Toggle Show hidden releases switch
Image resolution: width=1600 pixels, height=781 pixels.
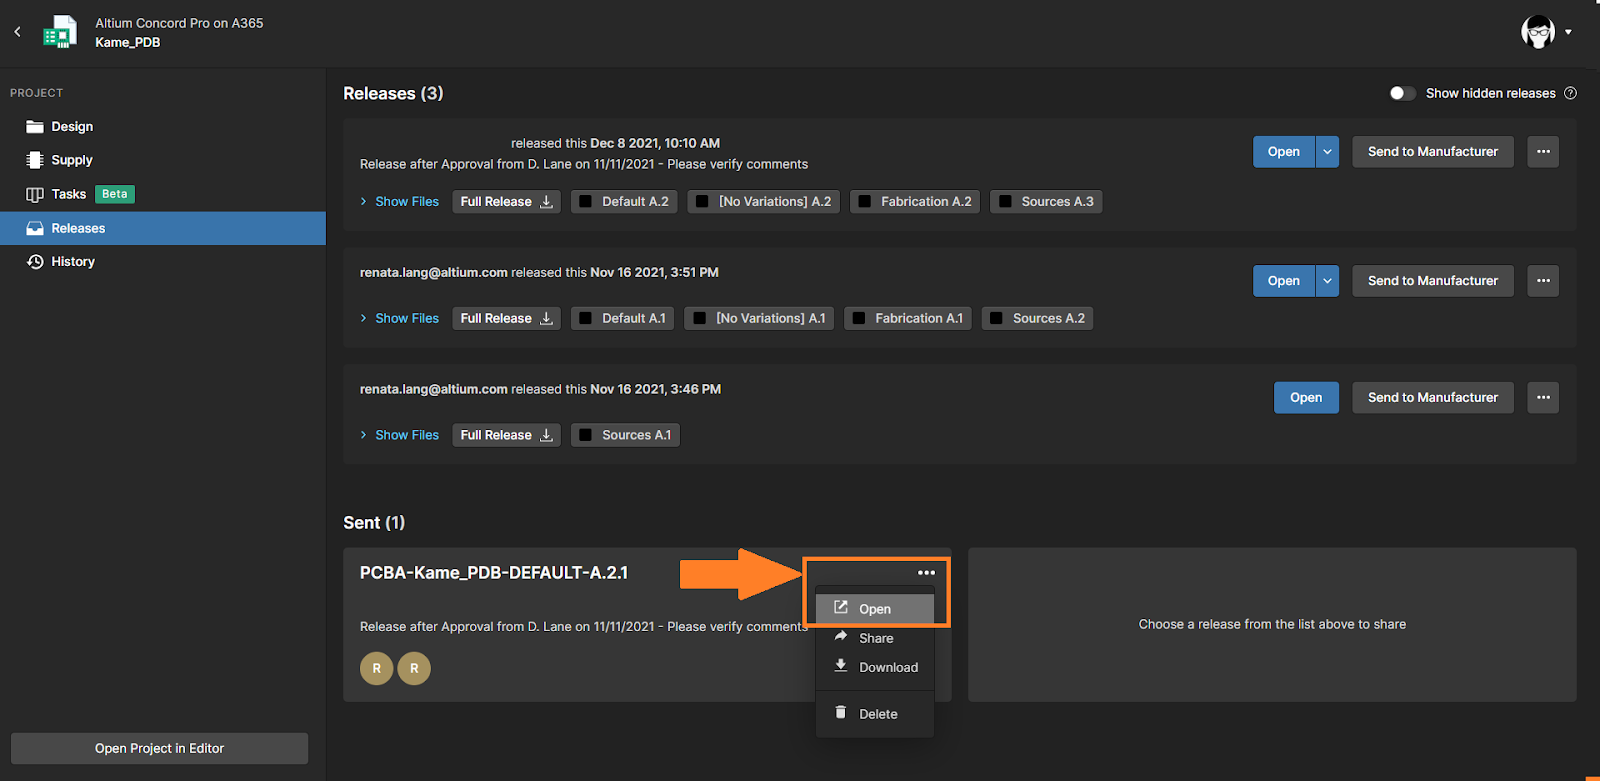tap(1402, 93)
